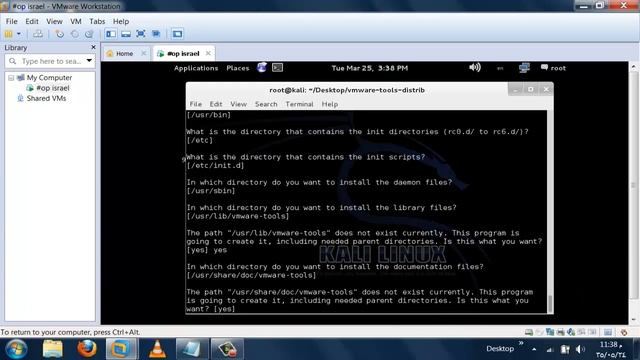Click the library search input field
The image size is (640, 360).
51,61
